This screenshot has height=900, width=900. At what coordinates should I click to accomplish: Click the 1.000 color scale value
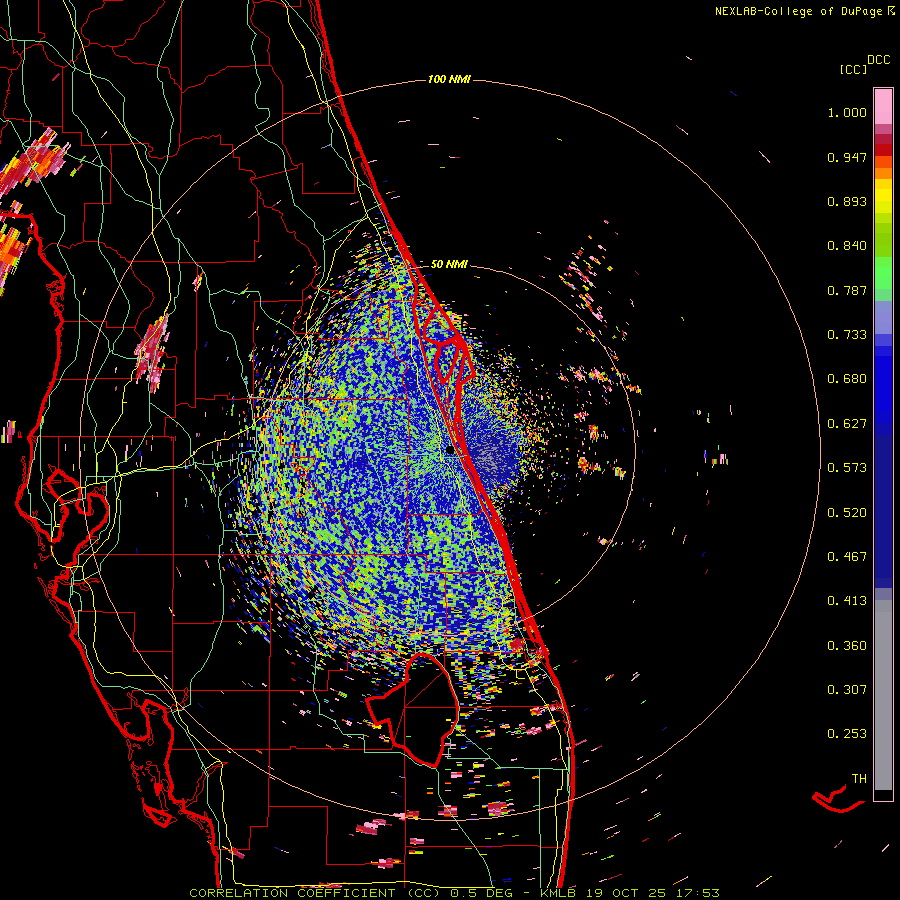tap(847, 112)
